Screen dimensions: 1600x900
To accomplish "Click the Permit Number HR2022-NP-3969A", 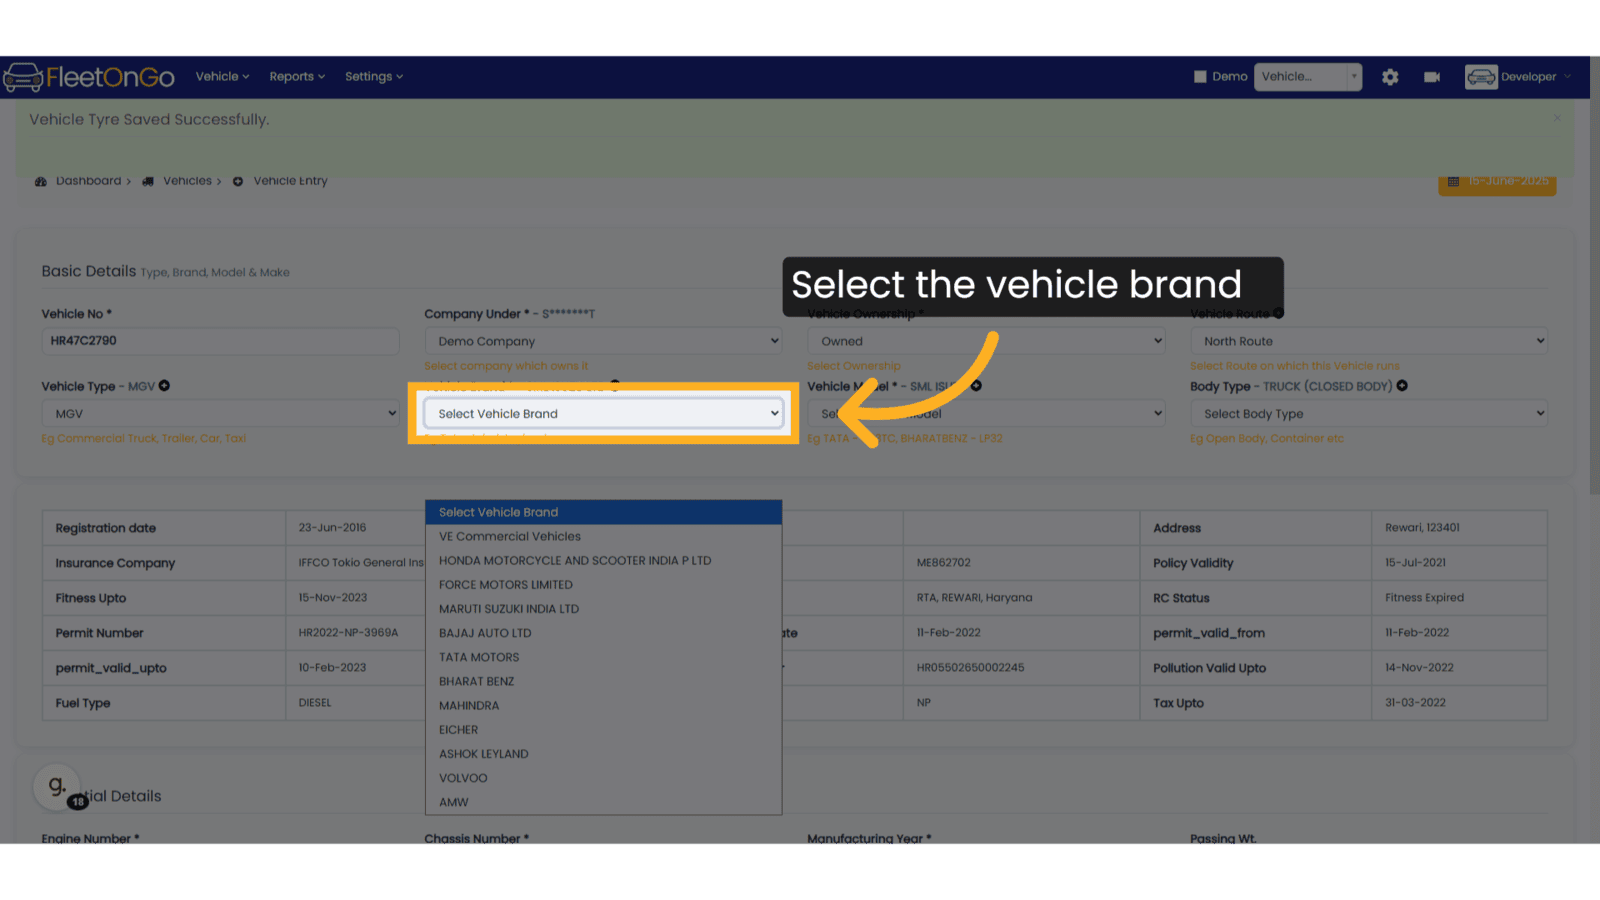I will (x=348, y=633).
